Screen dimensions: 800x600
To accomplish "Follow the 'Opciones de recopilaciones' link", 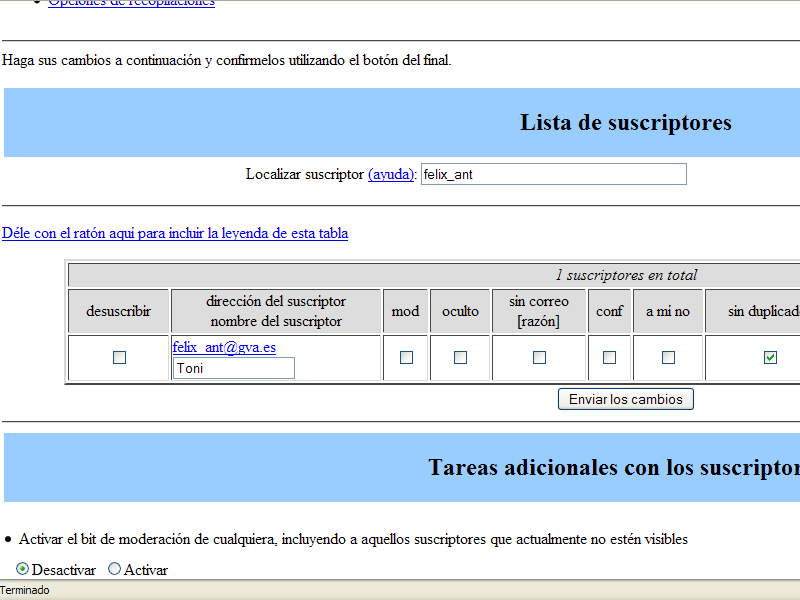I will click(131, 3).
